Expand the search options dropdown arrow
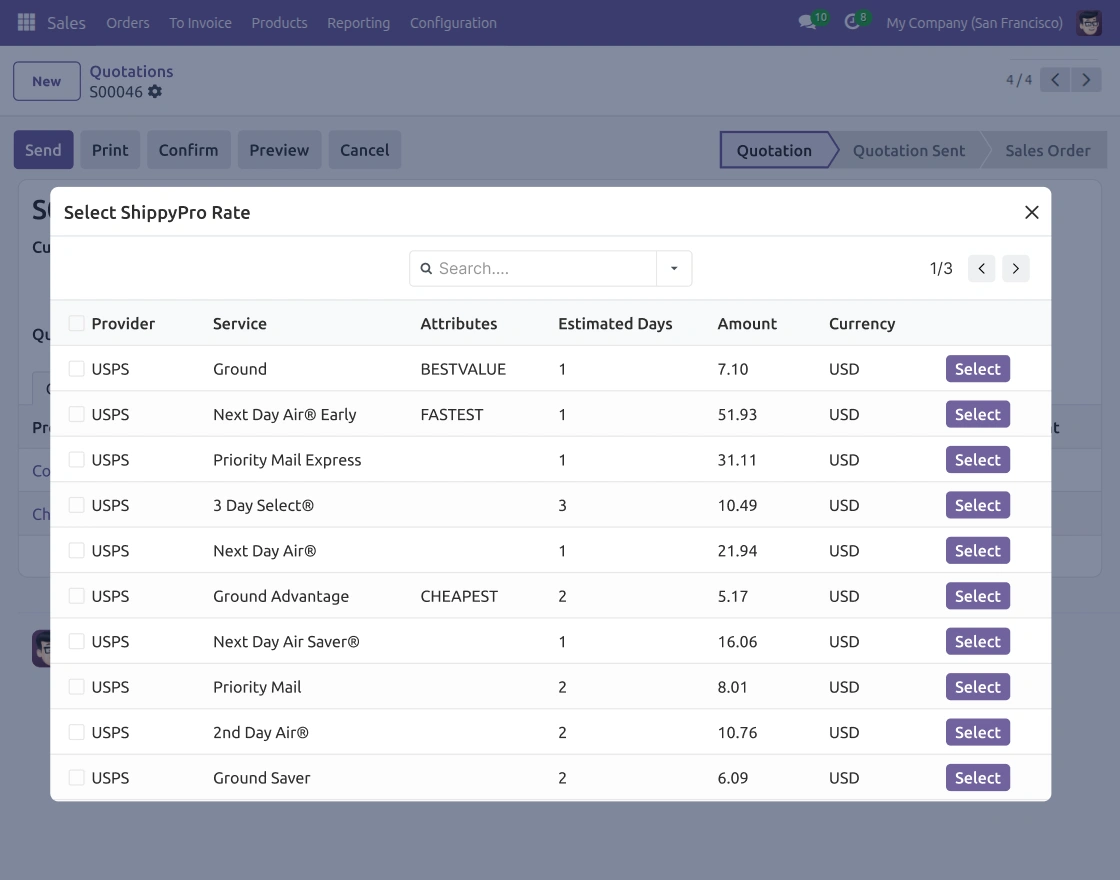 (674, 269)
